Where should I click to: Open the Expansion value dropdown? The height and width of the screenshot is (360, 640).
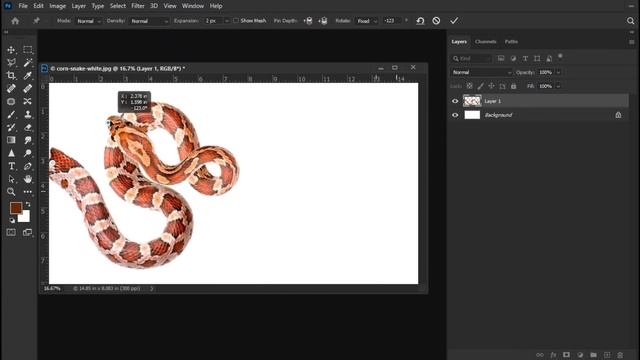coord(227,21)
